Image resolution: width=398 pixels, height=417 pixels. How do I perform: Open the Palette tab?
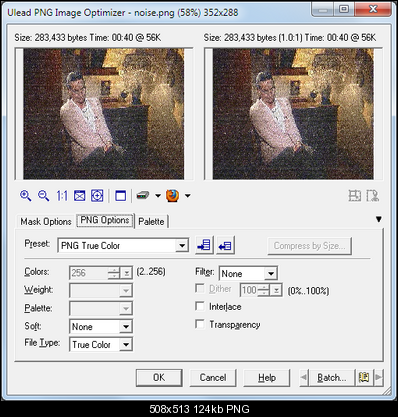(x=151, y=222)
